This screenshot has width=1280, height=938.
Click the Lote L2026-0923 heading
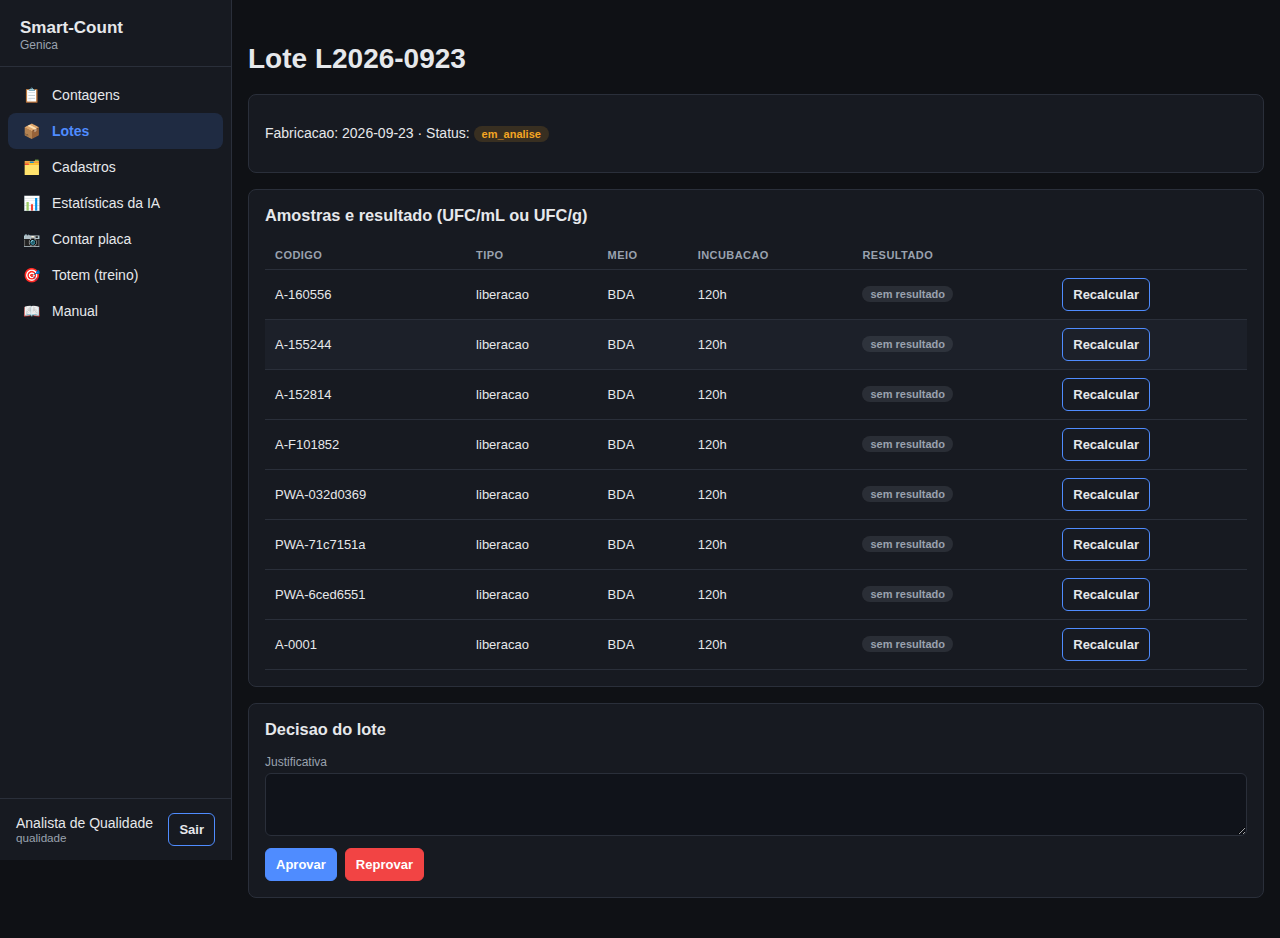coord(357,58)
